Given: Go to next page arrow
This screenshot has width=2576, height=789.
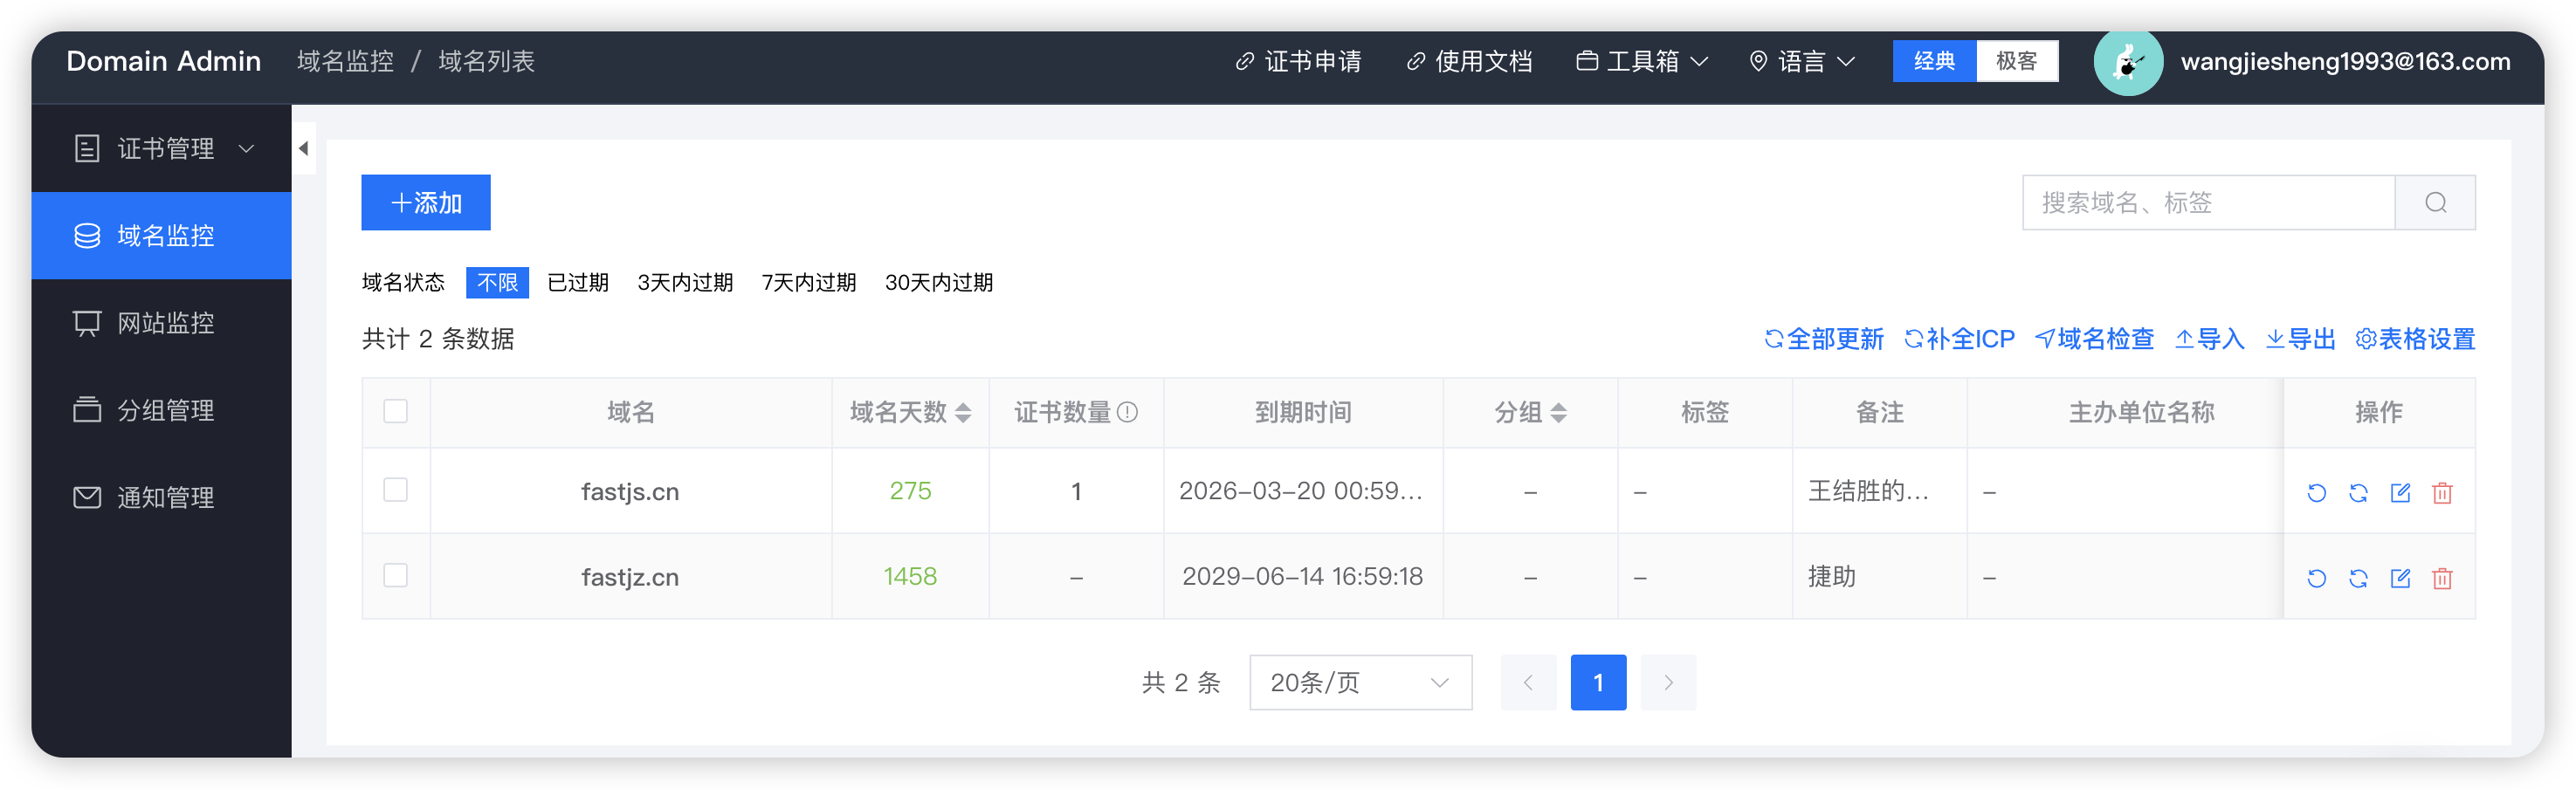Looking at the screenshot, I should [x=1668, y=683].
